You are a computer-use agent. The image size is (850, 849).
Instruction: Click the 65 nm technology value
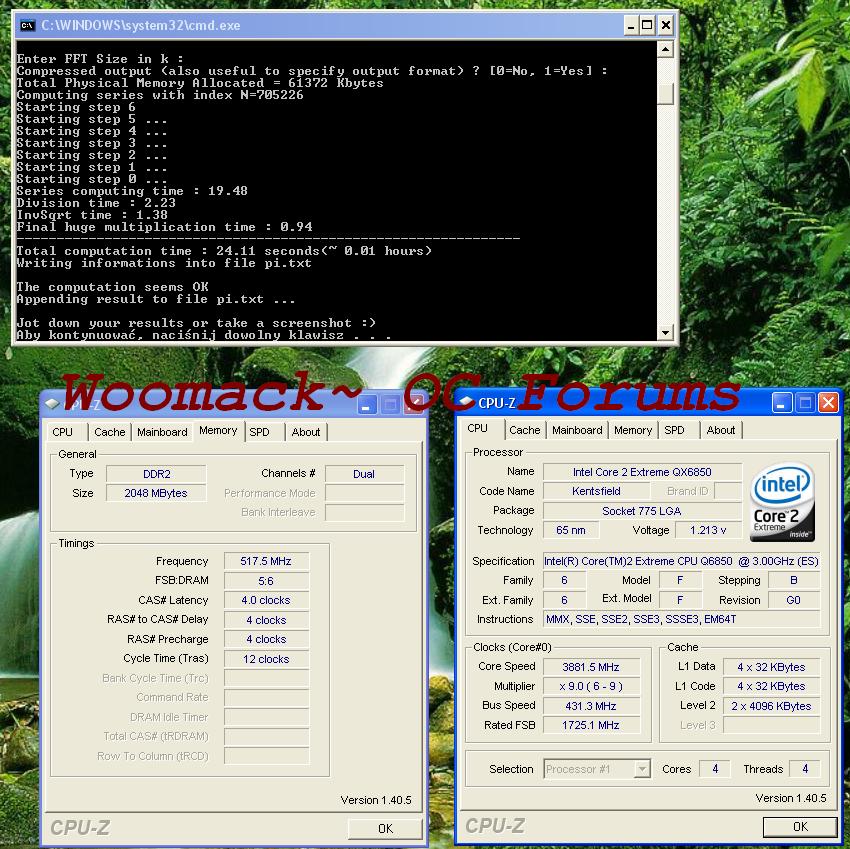[x=571, y=530]
